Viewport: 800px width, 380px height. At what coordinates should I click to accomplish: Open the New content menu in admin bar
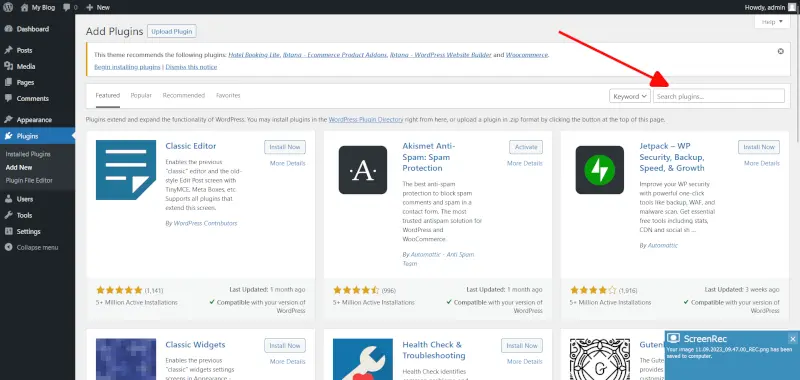(97, 7)
